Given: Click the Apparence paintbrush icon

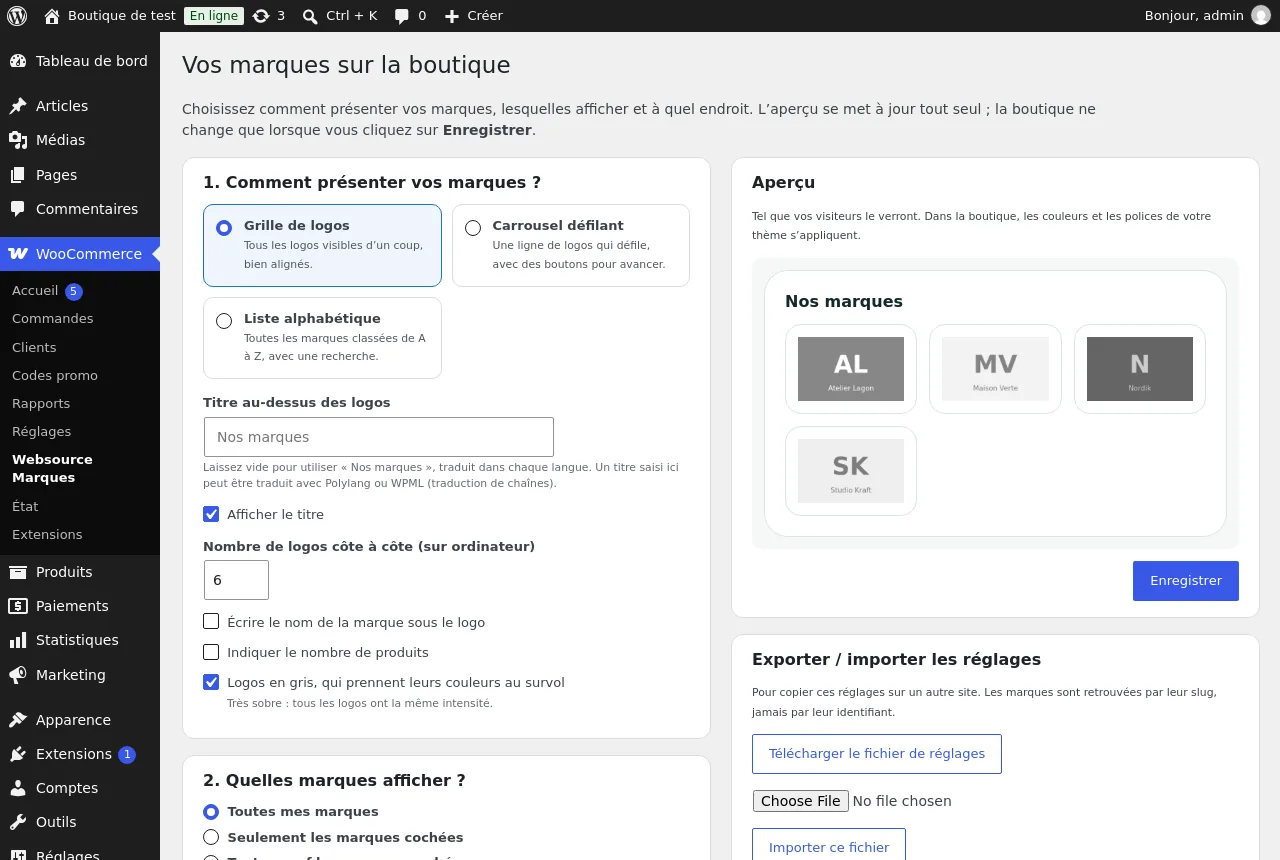Looking at the screenshot, I should [18, 720].
